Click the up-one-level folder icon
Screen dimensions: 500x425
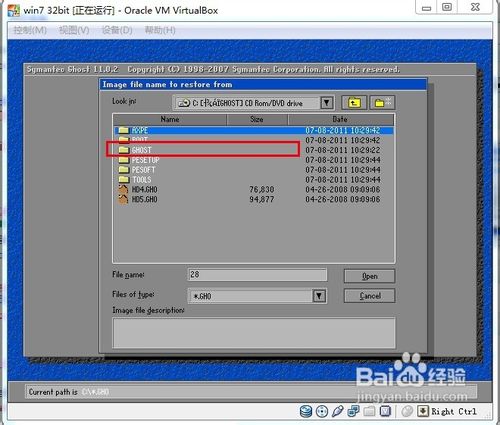(x=354, y=103)
